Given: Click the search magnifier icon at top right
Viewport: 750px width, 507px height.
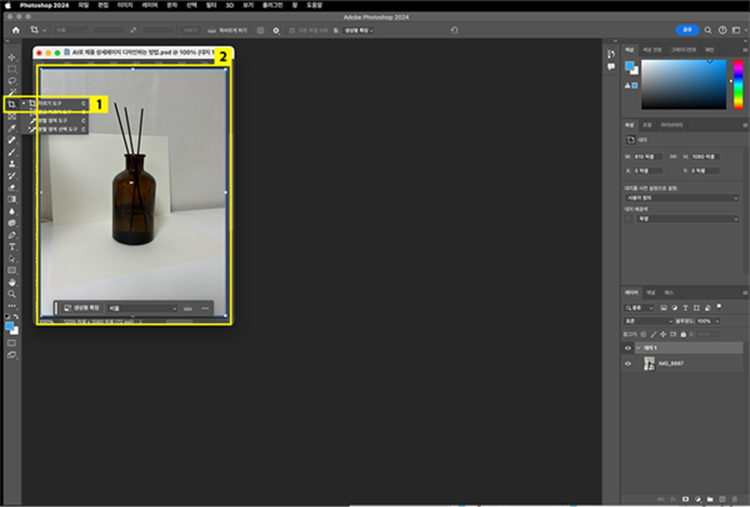Looking at the screenshot, I should click(708, 30).
